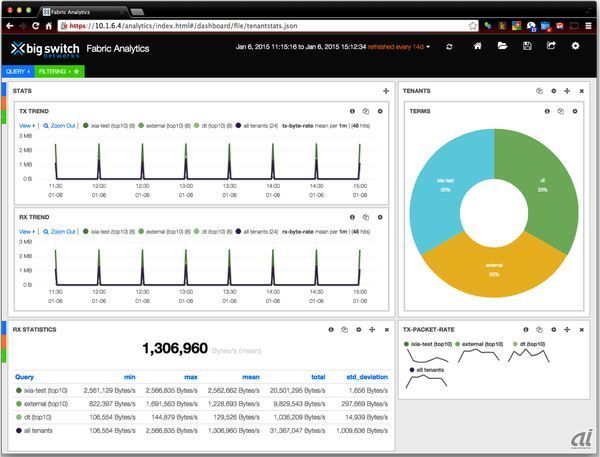
Task: Close the TENANTS row
Action: coord(581,91)
